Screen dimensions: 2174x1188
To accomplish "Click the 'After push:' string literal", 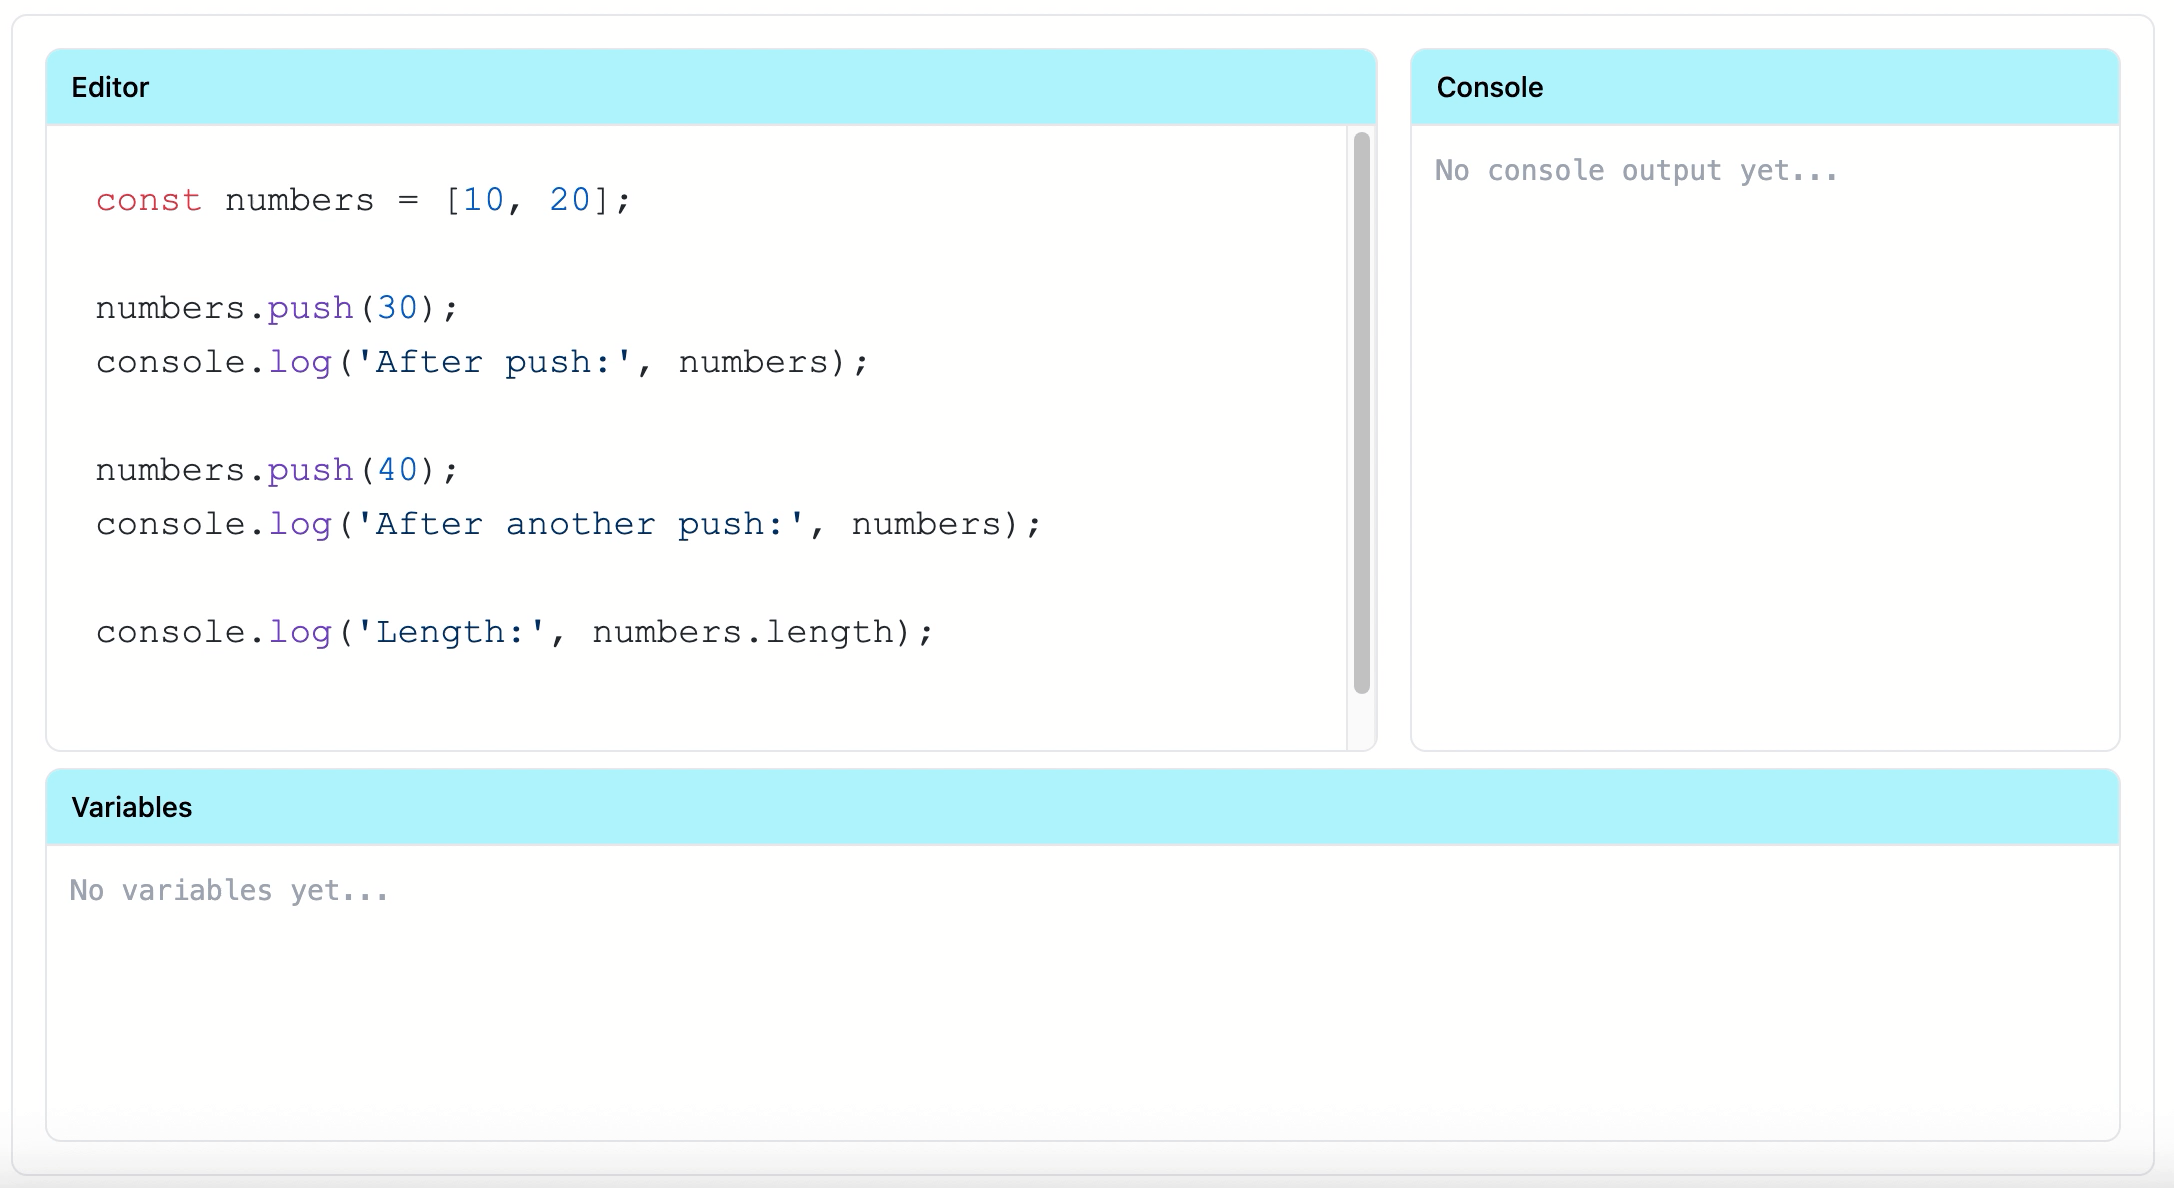I will point(494,362).
